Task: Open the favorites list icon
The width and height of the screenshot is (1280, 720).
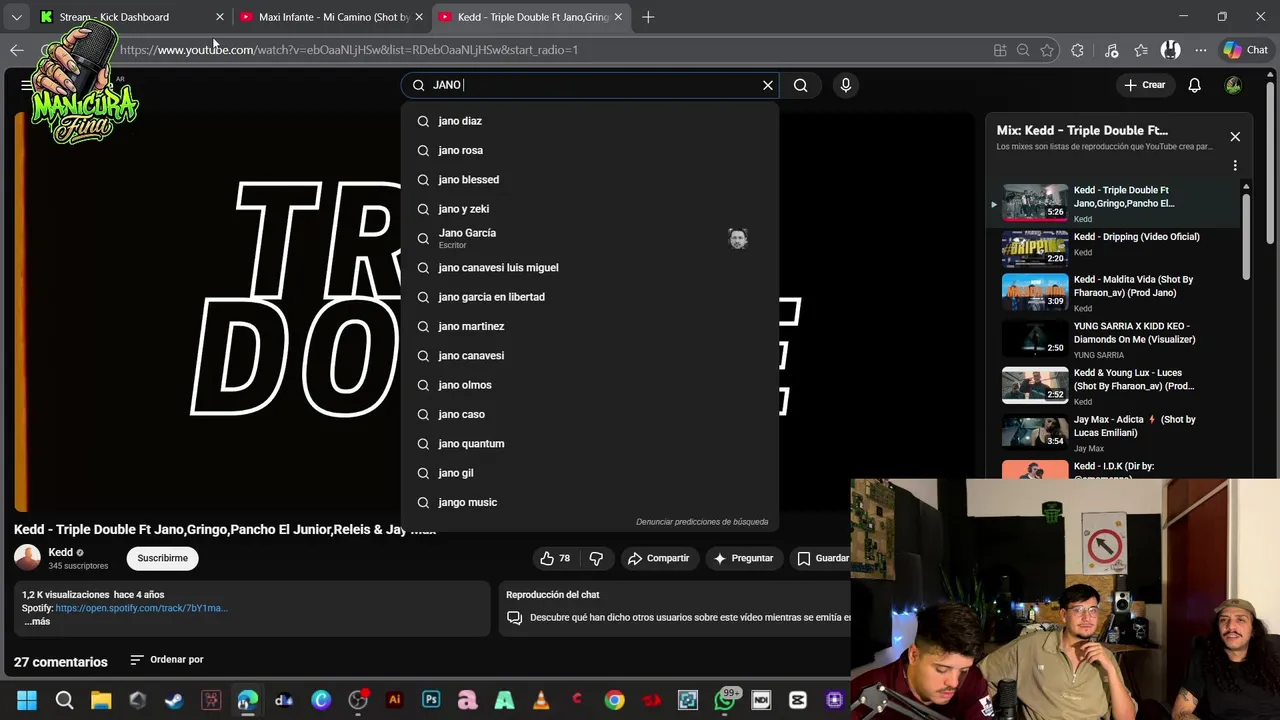Action: (x=1141, y=50)
